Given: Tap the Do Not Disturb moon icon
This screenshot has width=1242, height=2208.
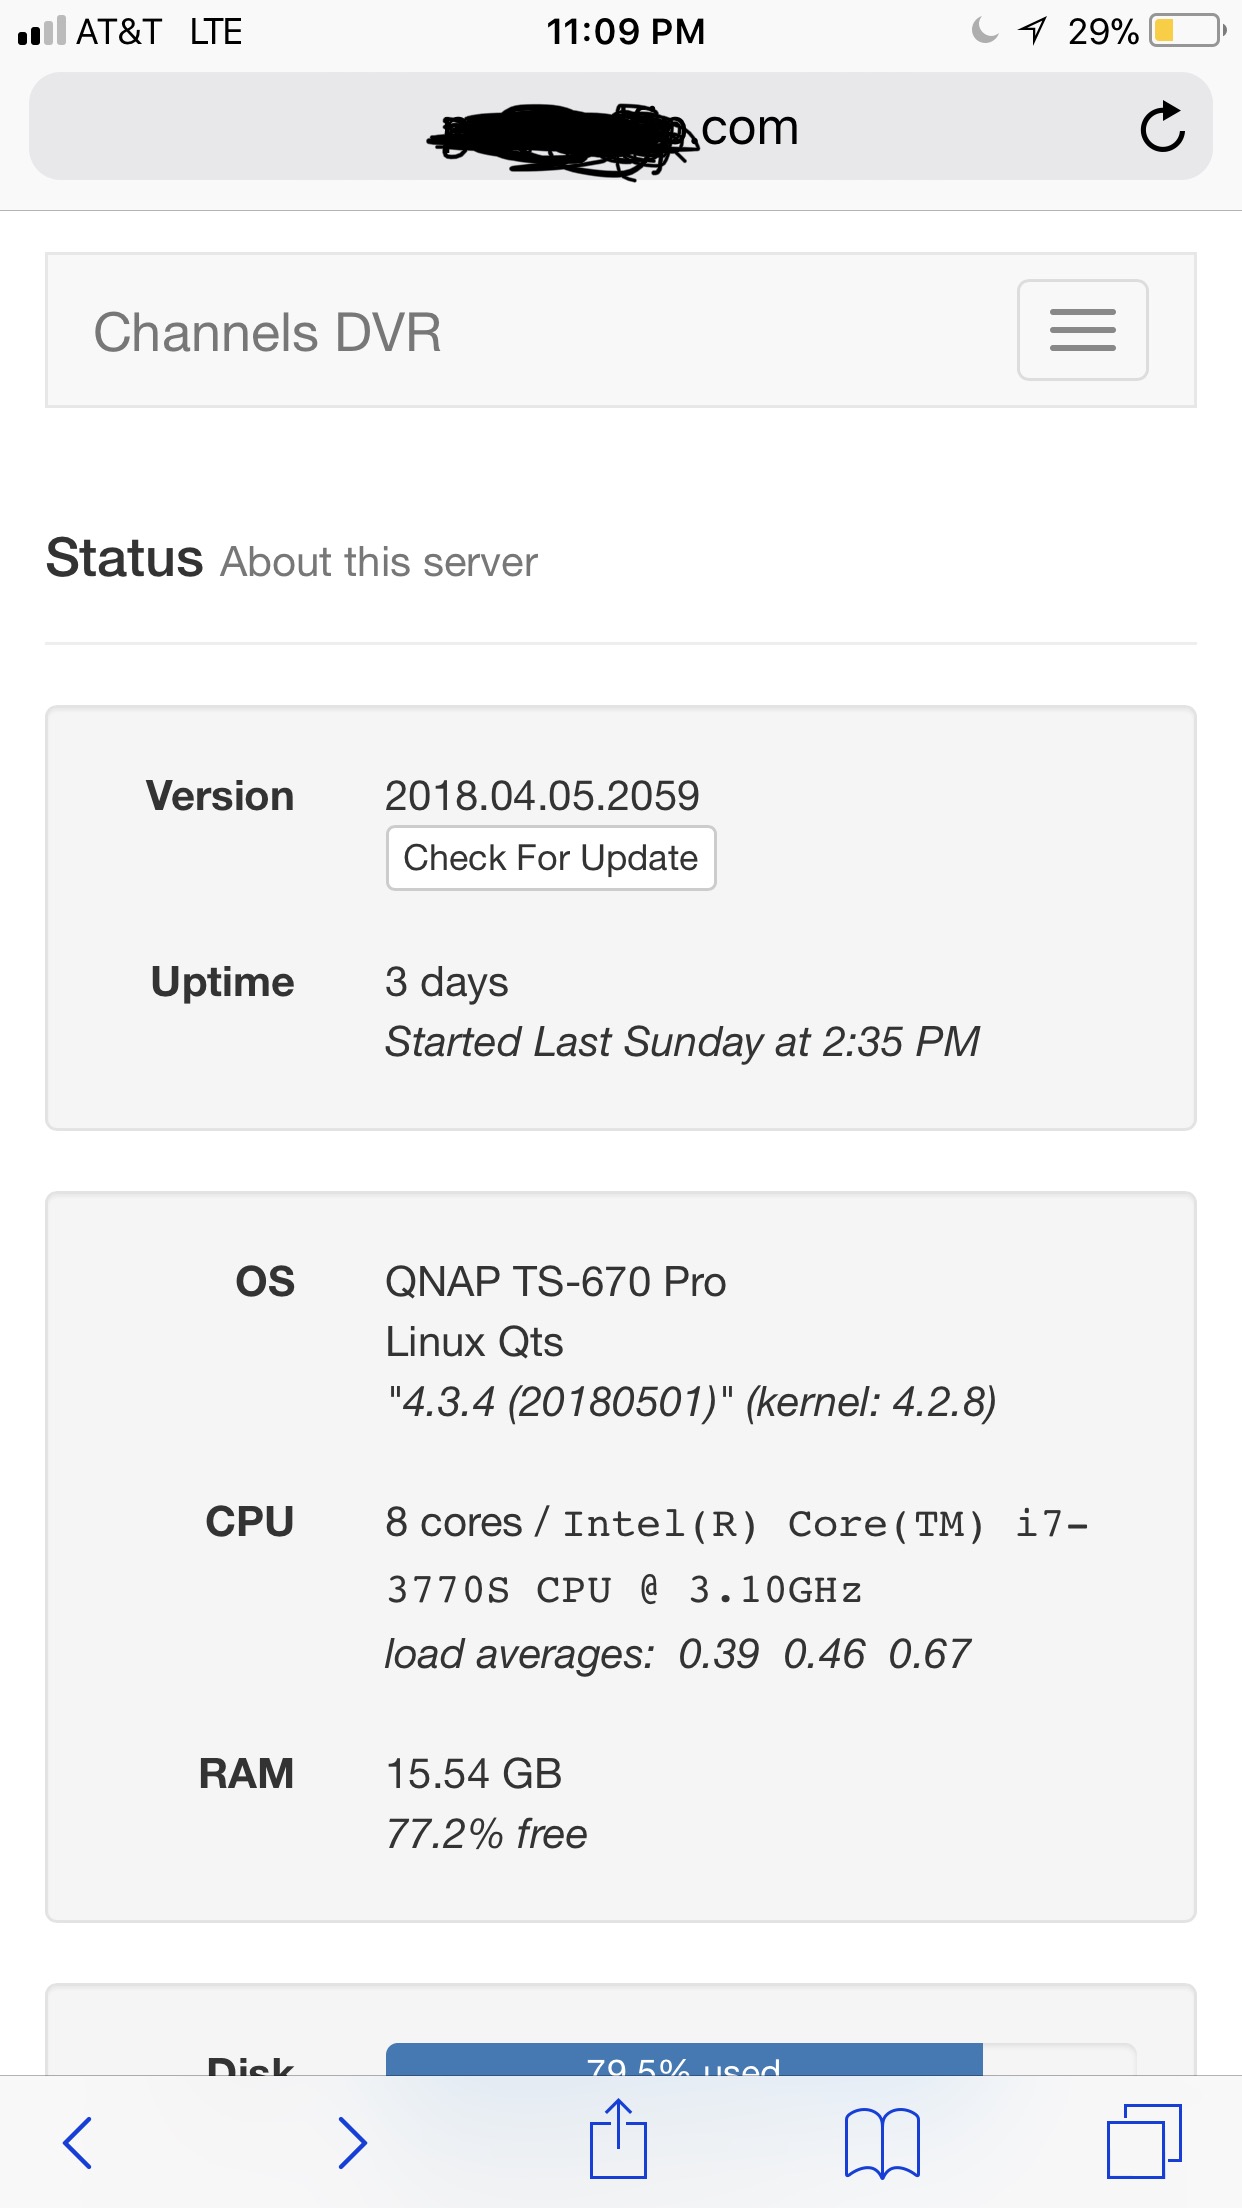Looking at the screenshot, I should click(984, 31).
